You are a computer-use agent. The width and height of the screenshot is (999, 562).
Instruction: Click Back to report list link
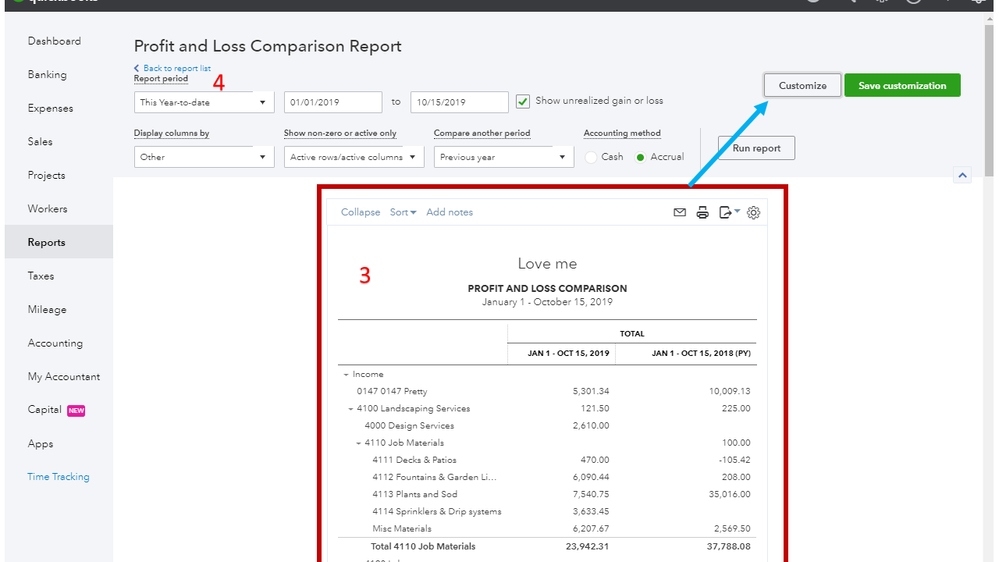pos(176,68)
